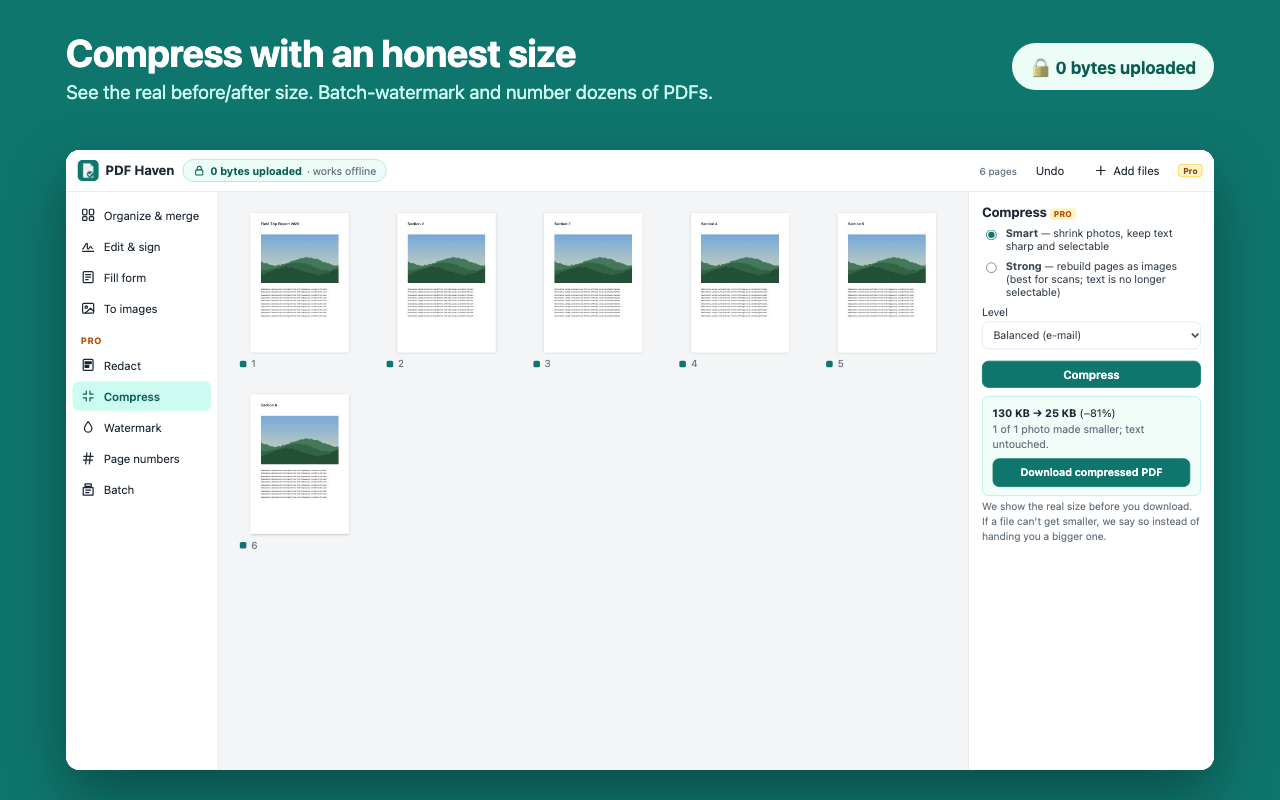Image resolution: width=1280 pixels, height=800 pixels.
Task: Click the Batch stack icon
Action: click(x=88, y=490)
